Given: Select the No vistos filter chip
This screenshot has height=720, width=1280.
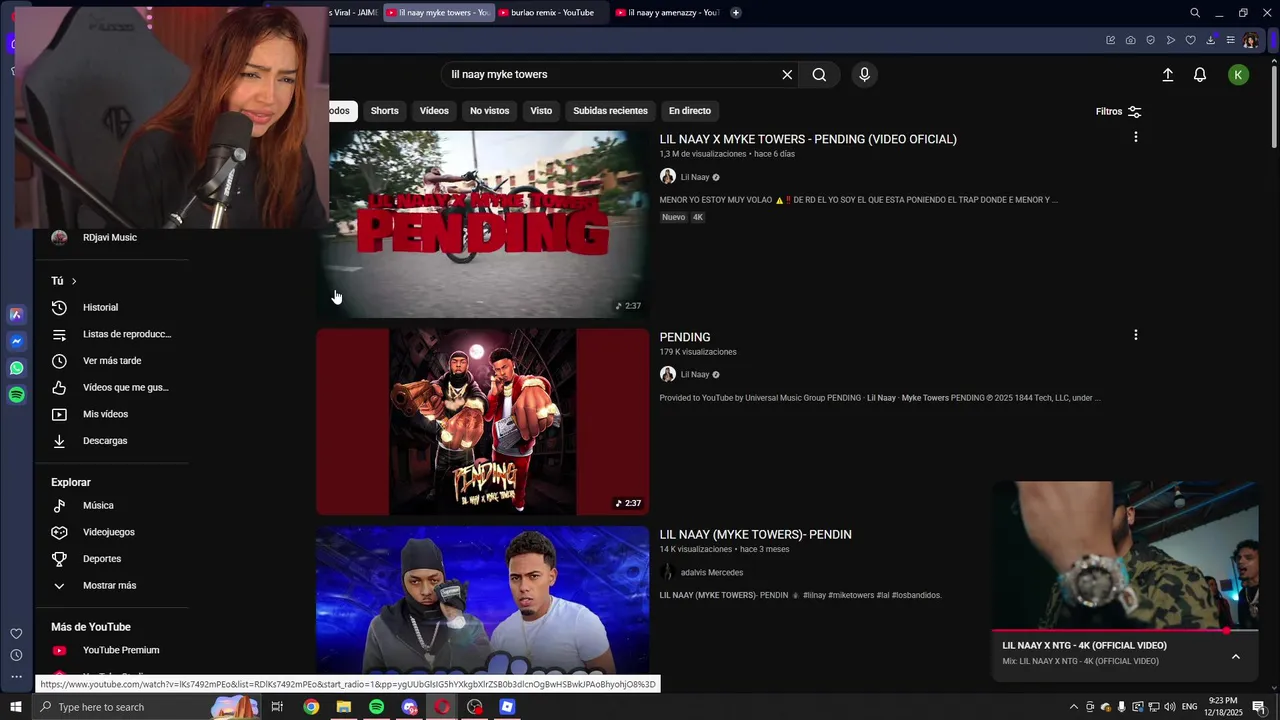Looking at the screenshot, I should click(x=489, y=111).
